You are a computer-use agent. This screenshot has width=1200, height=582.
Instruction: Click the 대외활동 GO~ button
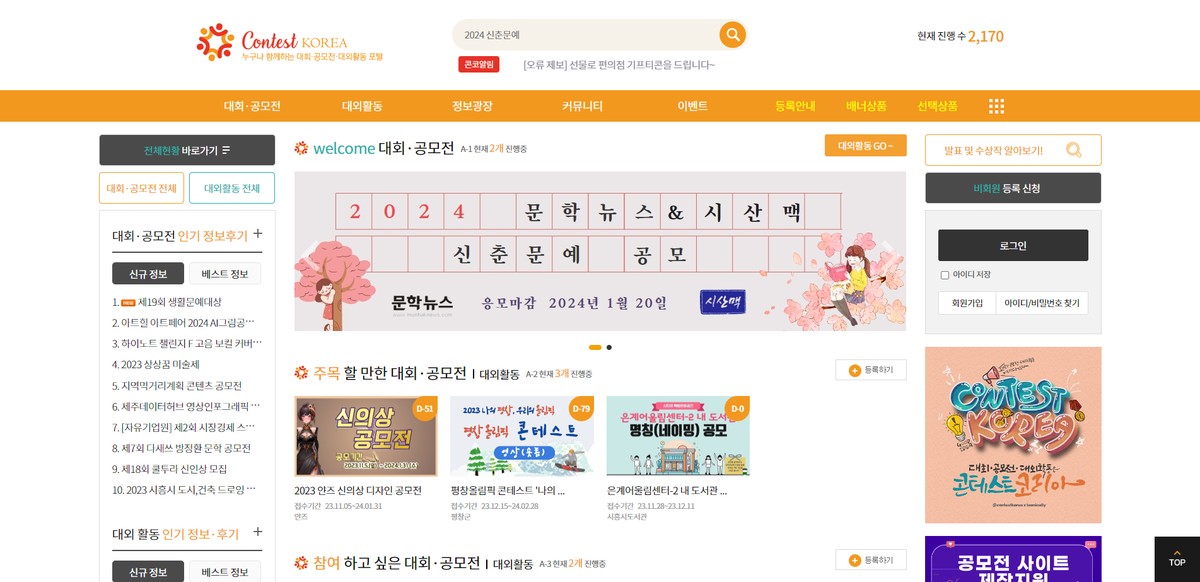click(x=865, y=146)
